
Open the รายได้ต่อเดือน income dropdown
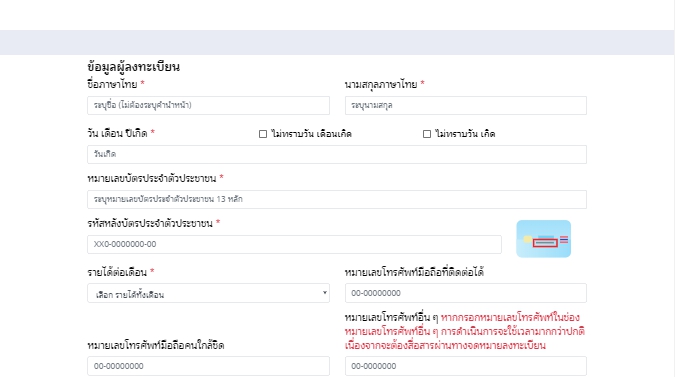click(x=208, y=293)
